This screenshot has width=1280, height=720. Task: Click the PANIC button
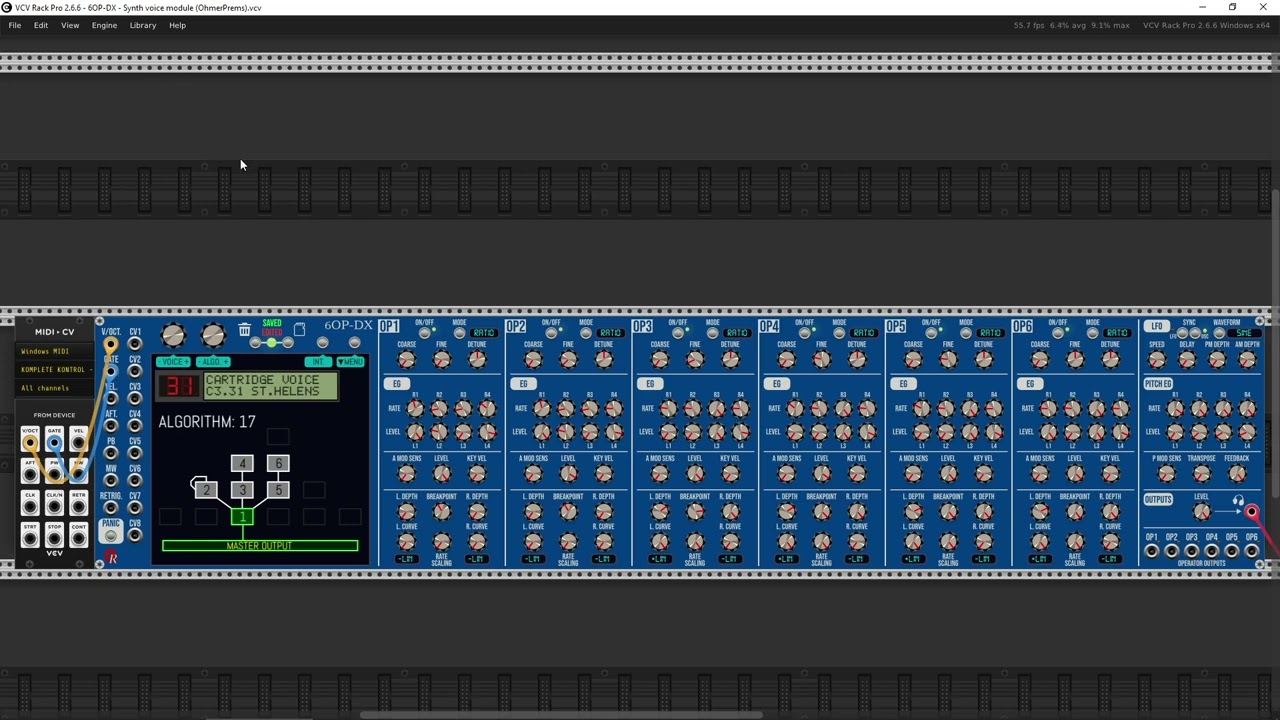coord(111,536)
